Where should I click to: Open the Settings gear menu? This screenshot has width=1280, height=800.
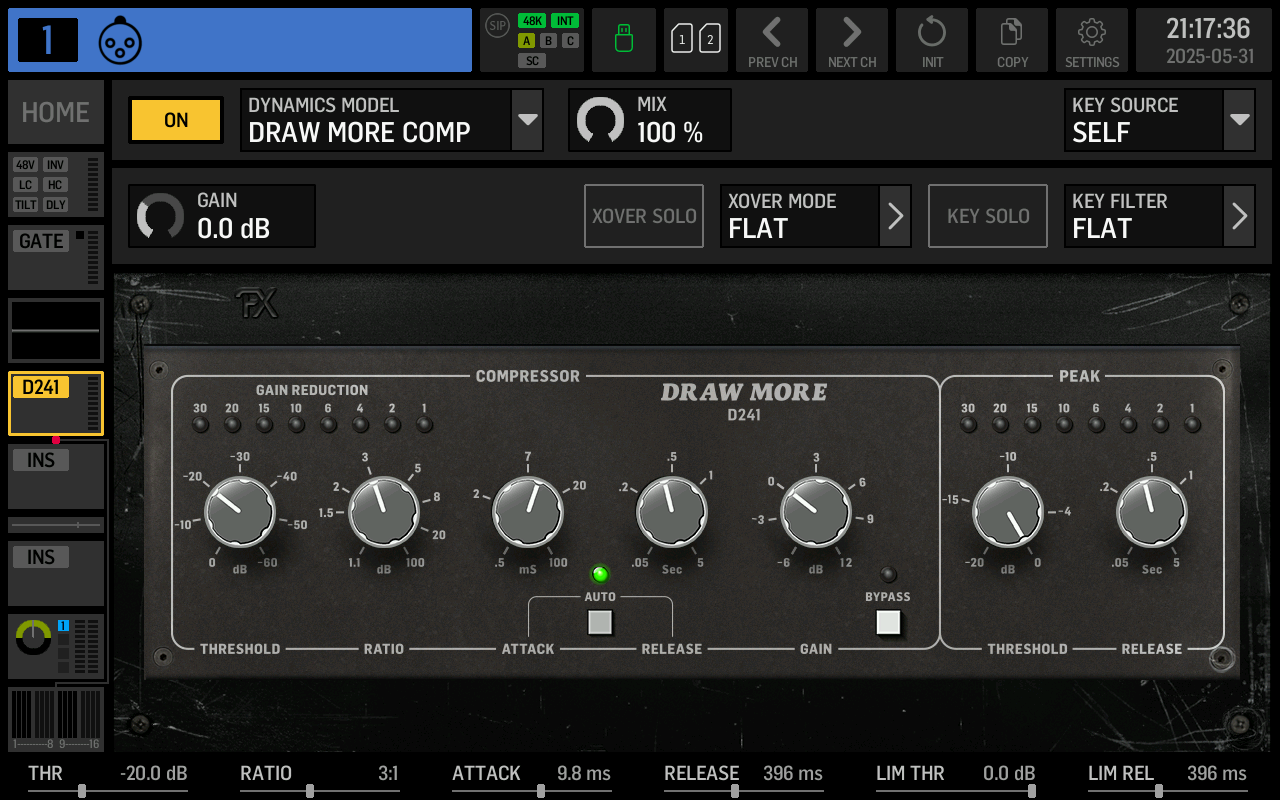[x=1092, y=40]
